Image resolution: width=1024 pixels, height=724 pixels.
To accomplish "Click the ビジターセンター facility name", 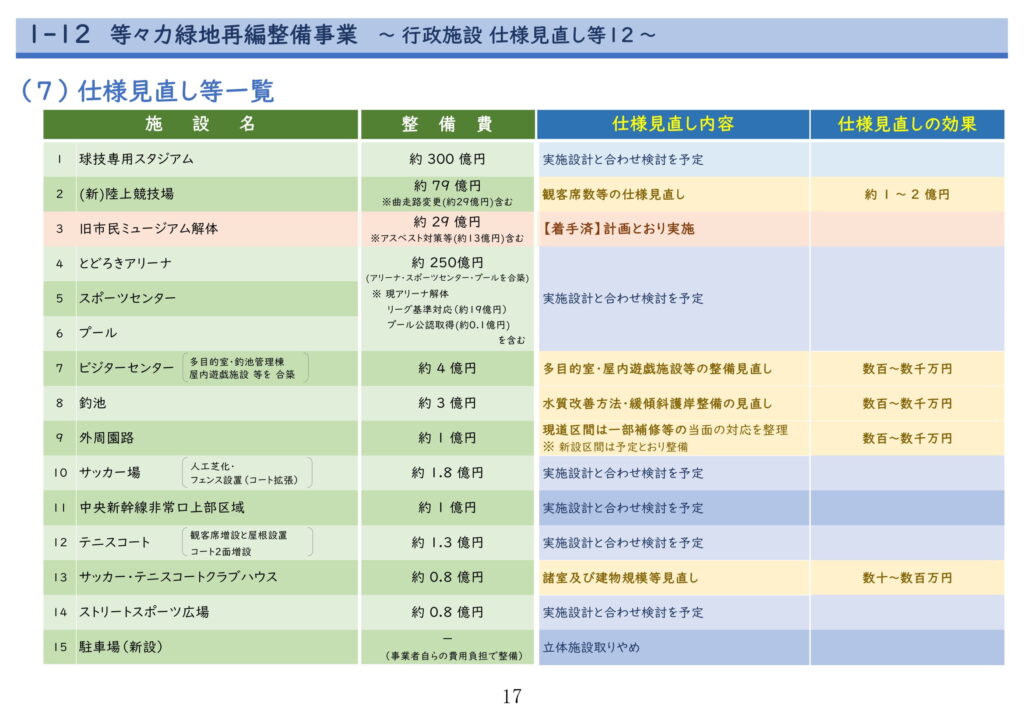I will (126, 368).
